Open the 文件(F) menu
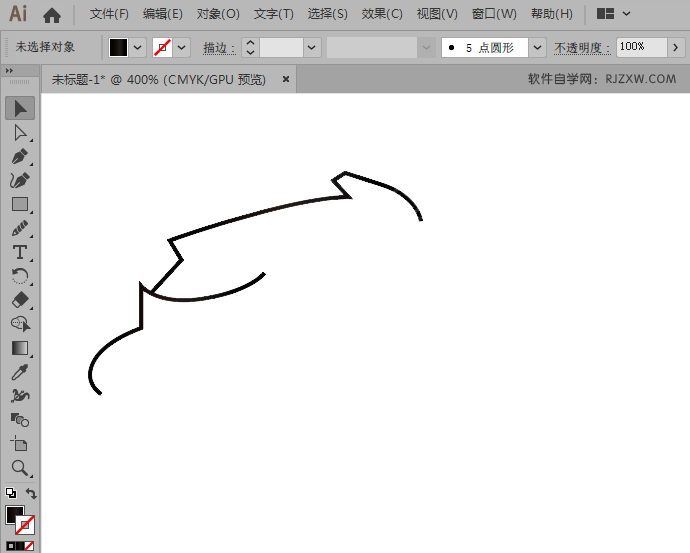 click(x=109, y=14)
